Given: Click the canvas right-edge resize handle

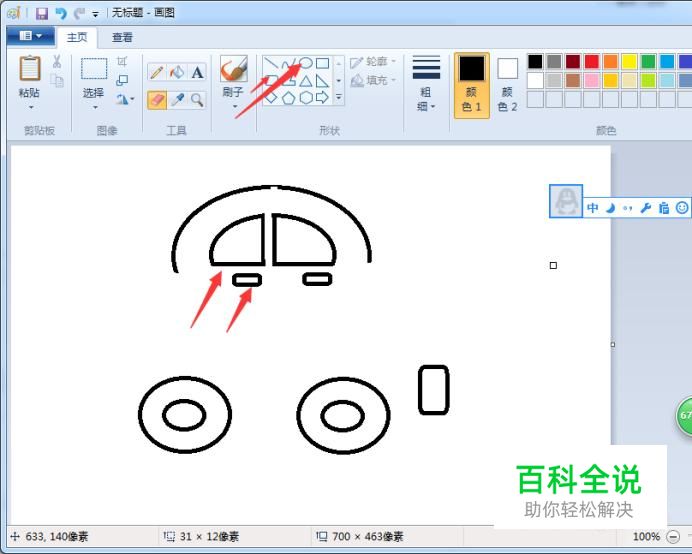Looking at the screenshot, I should tap(613, 344).
